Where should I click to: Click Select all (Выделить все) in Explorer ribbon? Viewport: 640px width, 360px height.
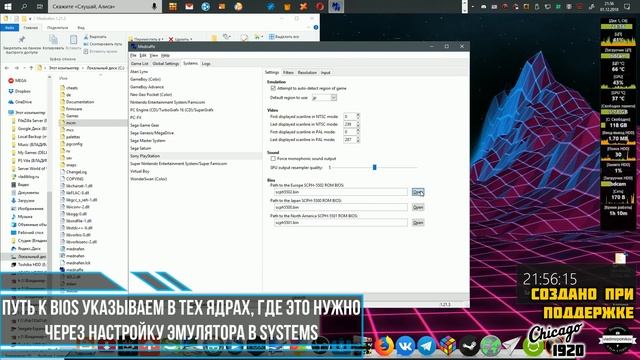(x=284, y=37)
